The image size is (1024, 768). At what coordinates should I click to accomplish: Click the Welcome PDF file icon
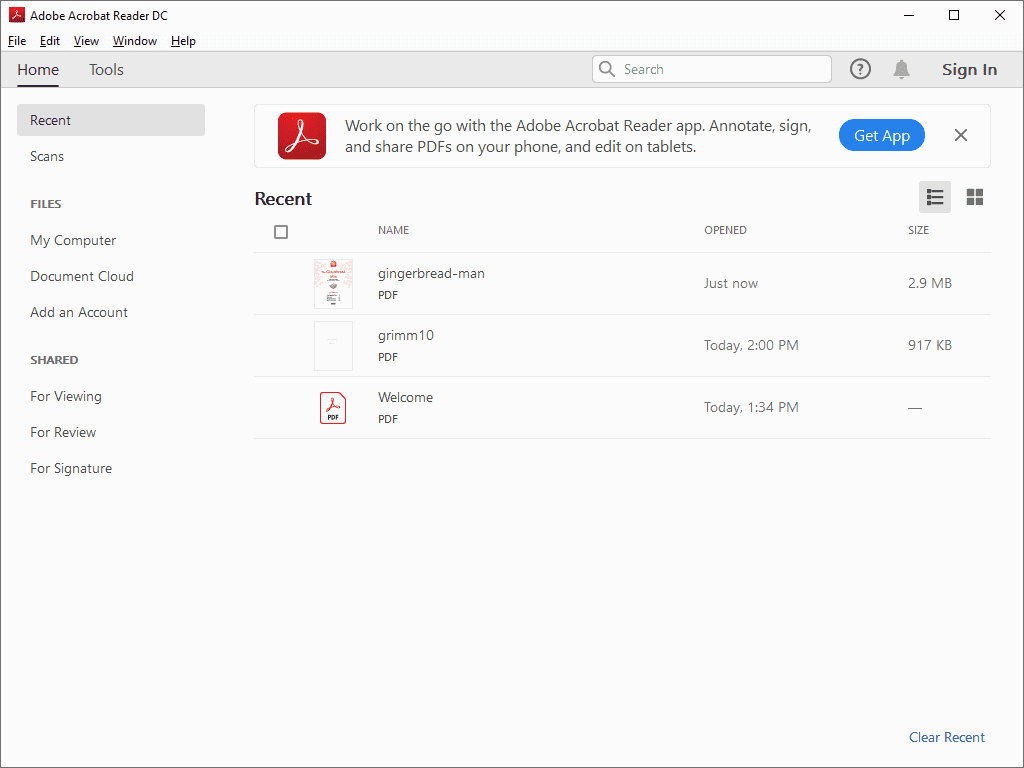click(x=333, y=408)
